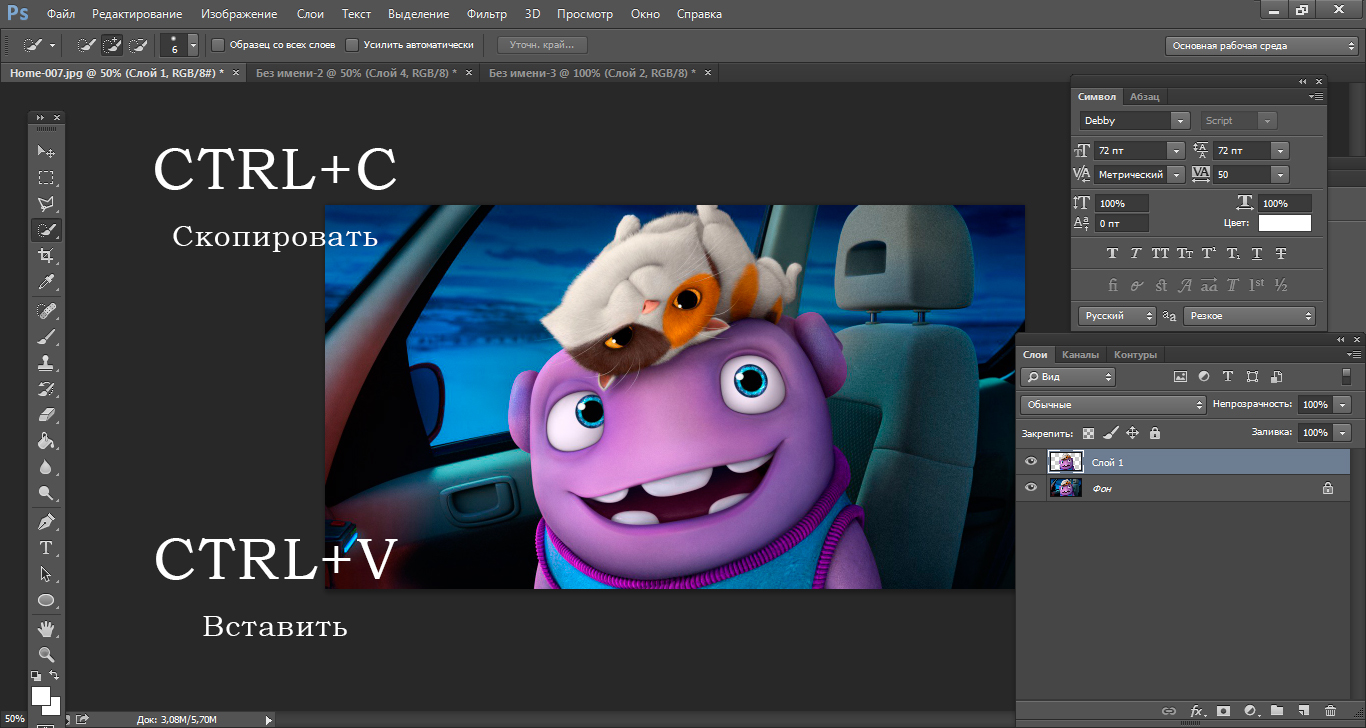Hide the Фон layer
Screen dimensions: 1366x728
point(1031,488)
